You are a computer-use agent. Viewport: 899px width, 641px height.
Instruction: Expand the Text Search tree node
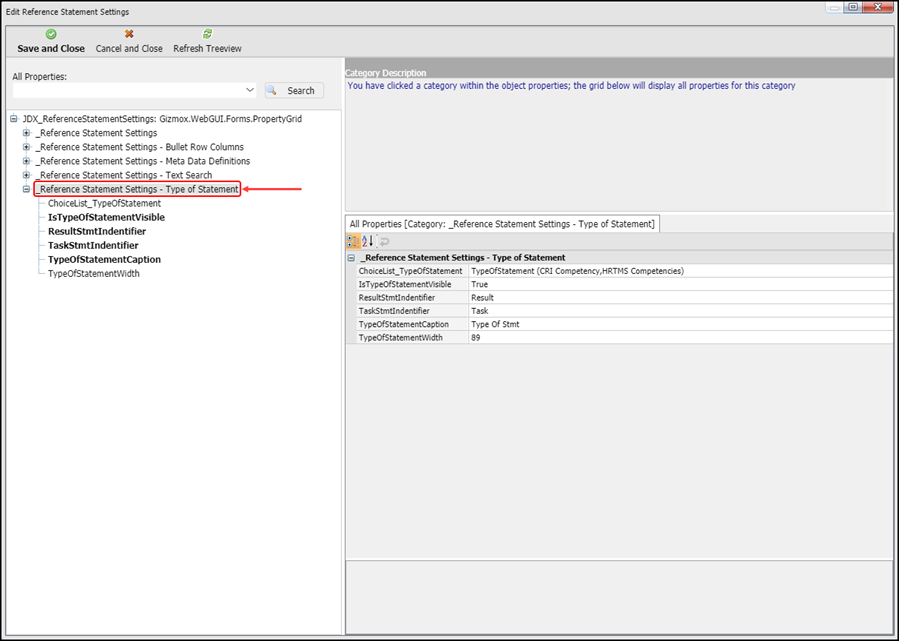pyautogui.click(x=27, y=175)
